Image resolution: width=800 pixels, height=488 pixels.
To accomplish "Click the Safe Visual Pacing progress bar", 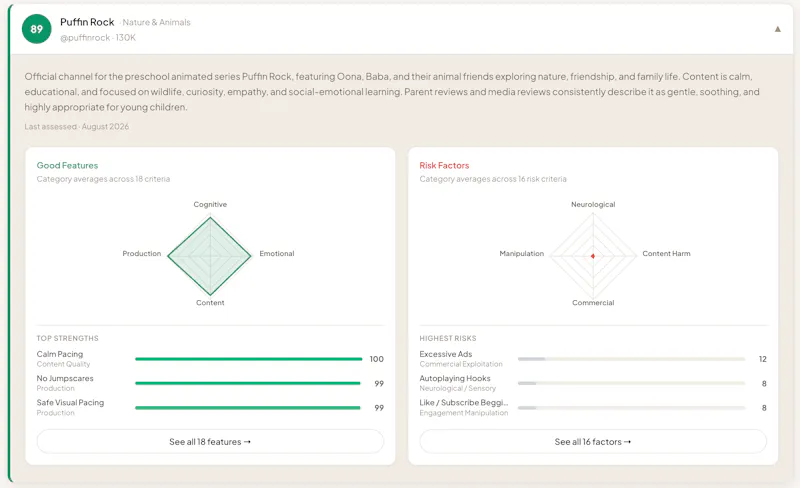I will (247, 408).
